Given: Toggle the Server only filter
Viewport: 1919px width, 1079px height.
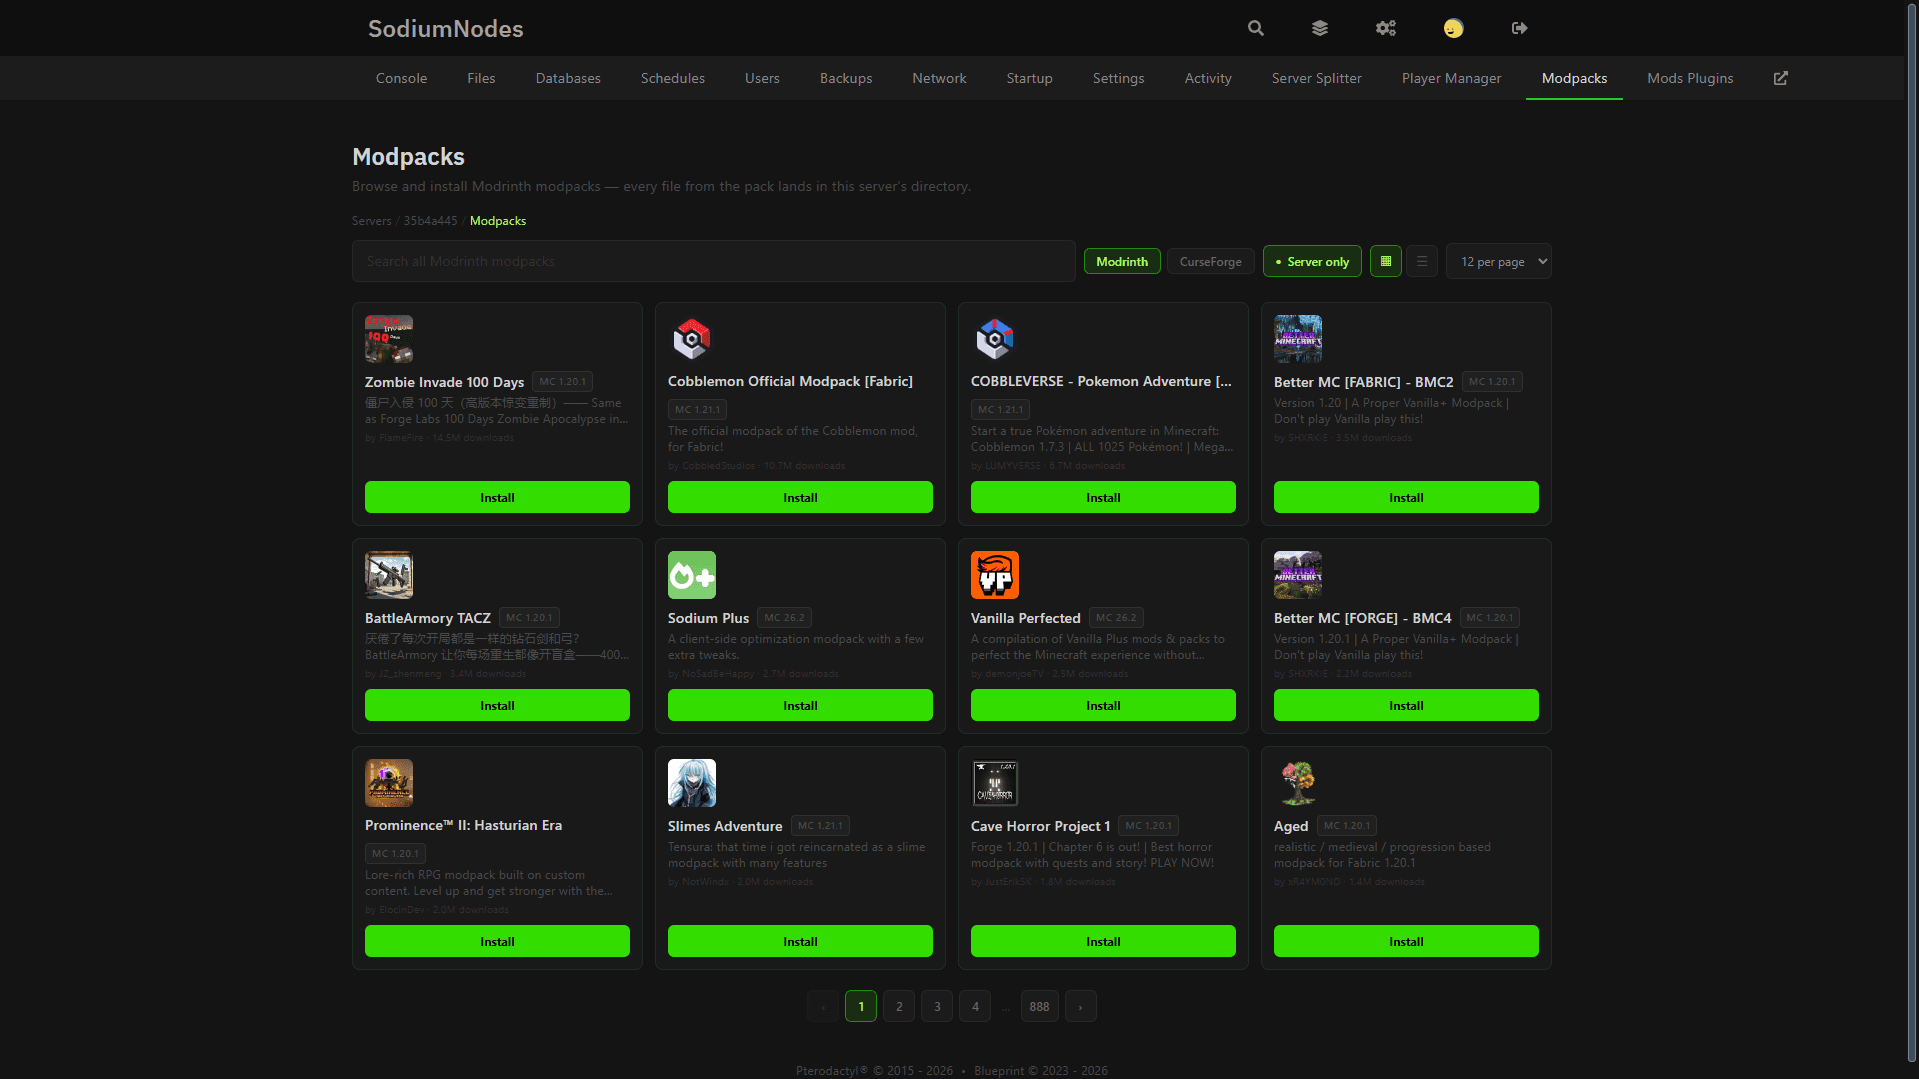Looking at the screenshot, I should (1312, 261).
